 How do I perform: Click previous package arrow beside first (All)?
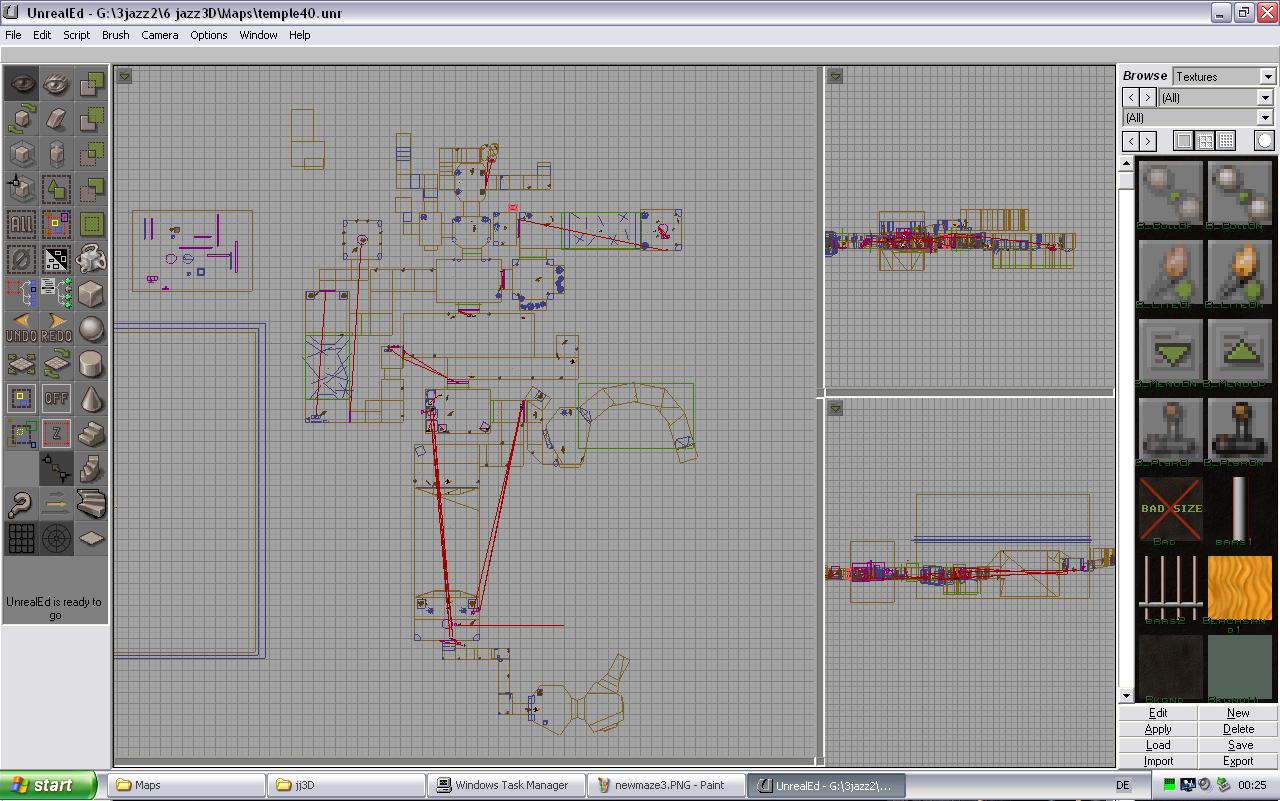click(x=1130, y=97)
